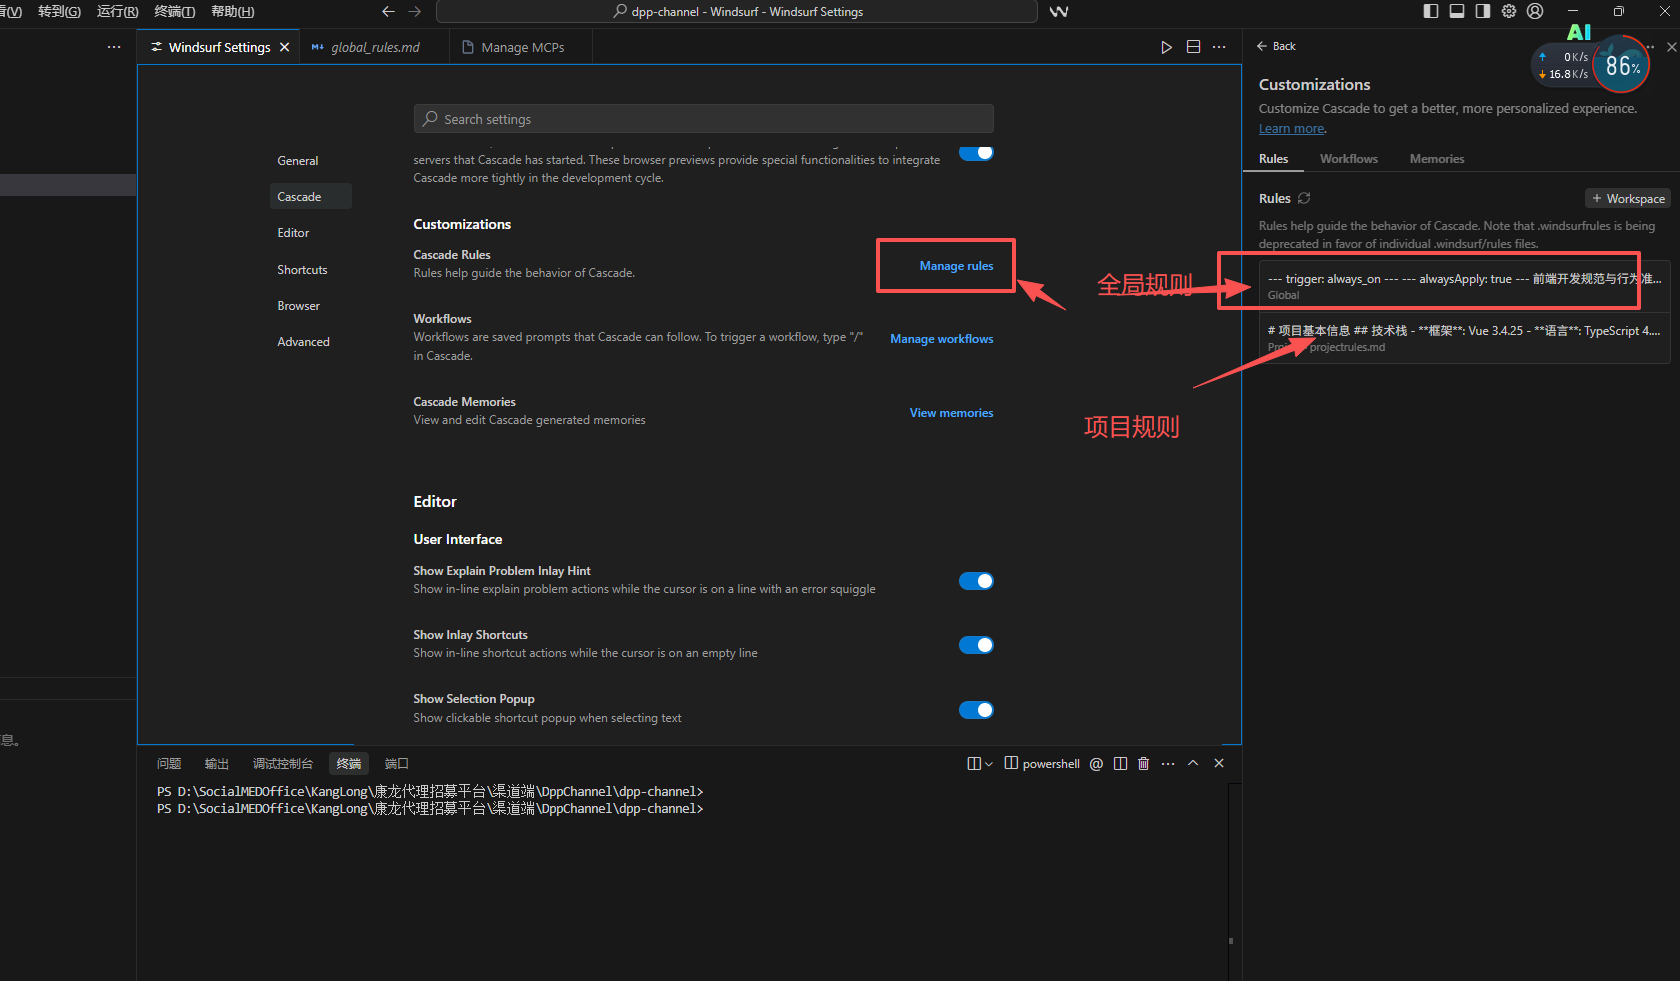The height and width of the screenshot is (981, 1680).
Task: Toggle the browser previews switch above Customizations
Action: click(x=976, y=153)
